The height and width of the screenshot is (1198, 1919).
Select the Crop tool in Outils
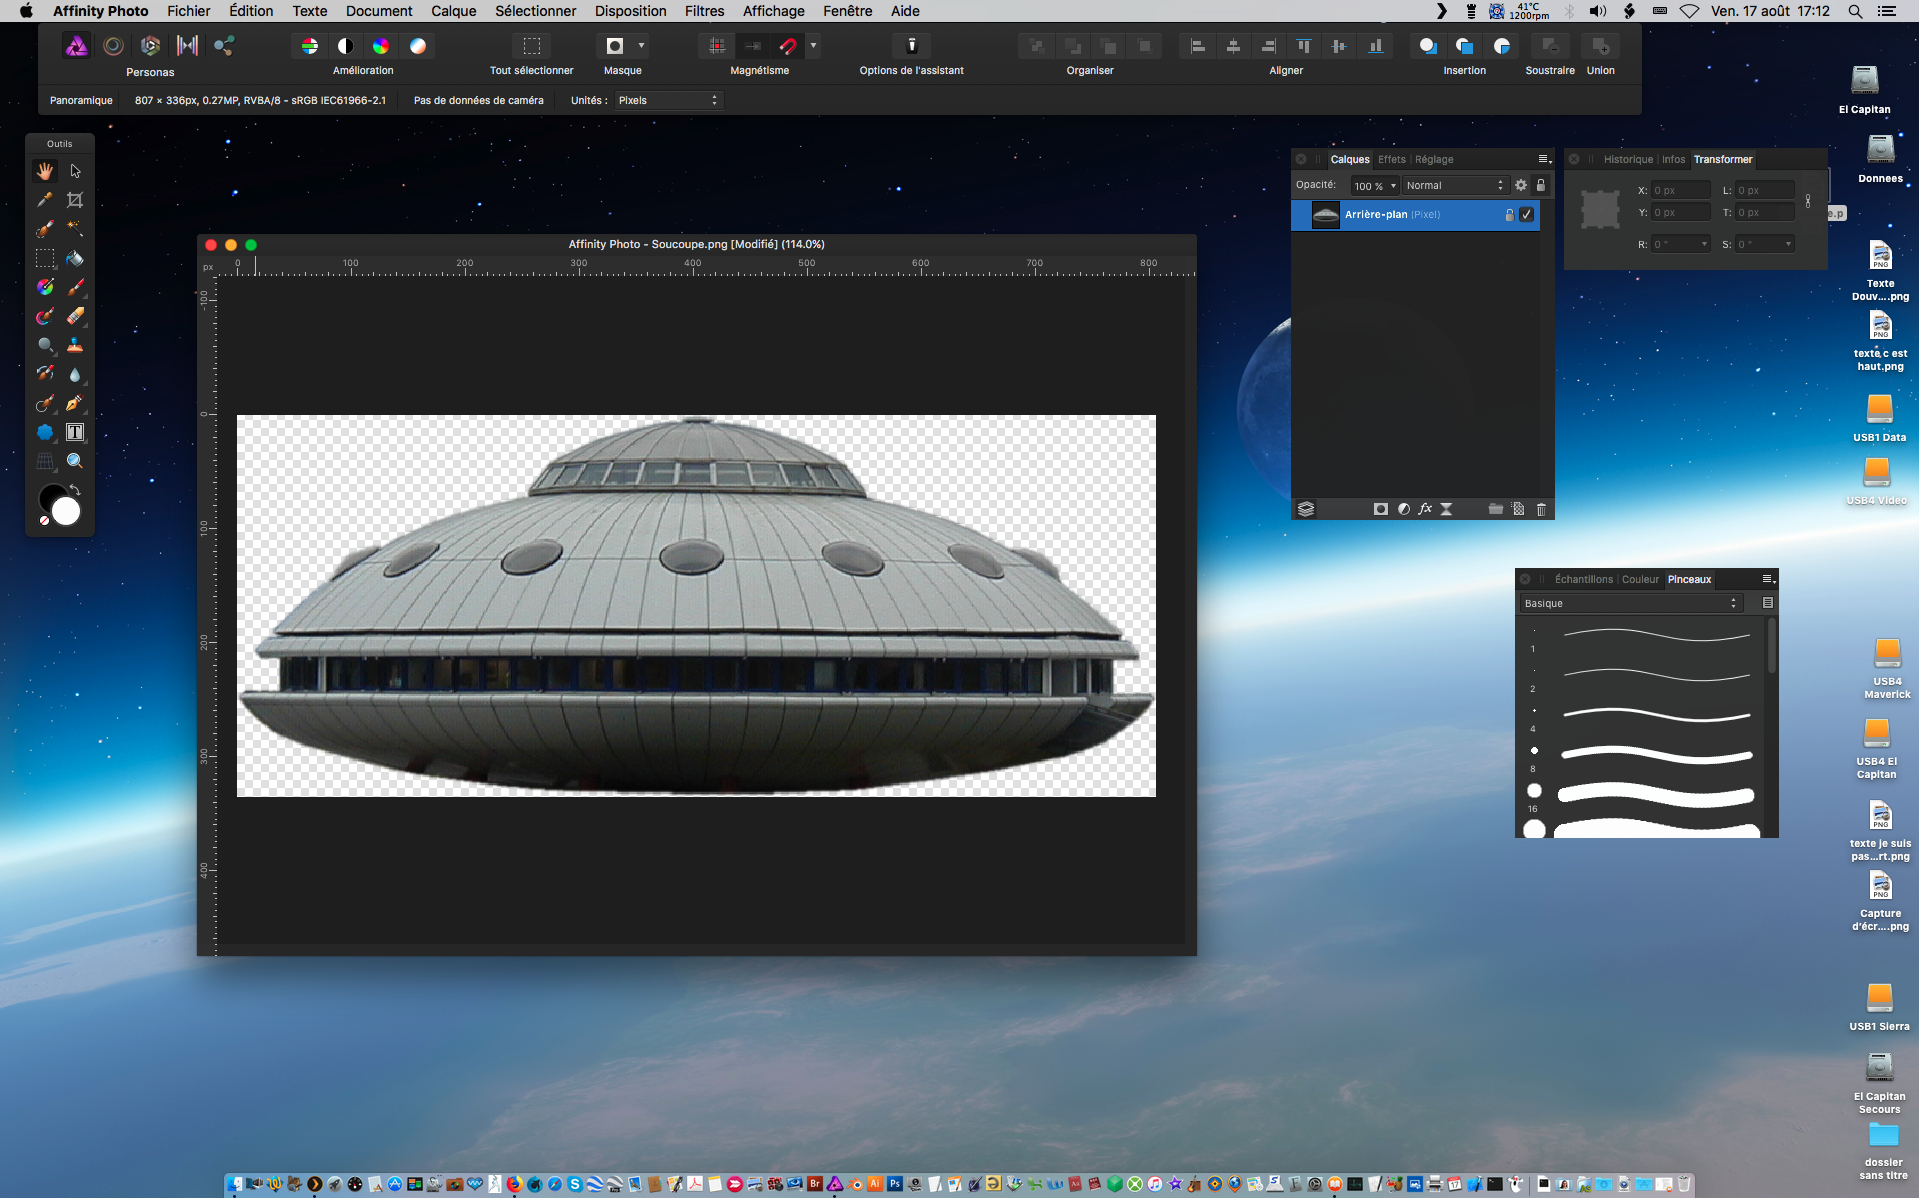point(75,200)
